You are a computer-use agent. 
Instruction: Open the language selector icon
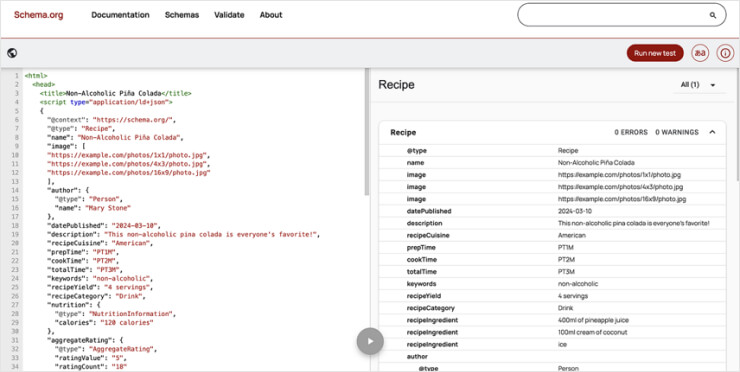pyautogui.click(x=700, y=53)
